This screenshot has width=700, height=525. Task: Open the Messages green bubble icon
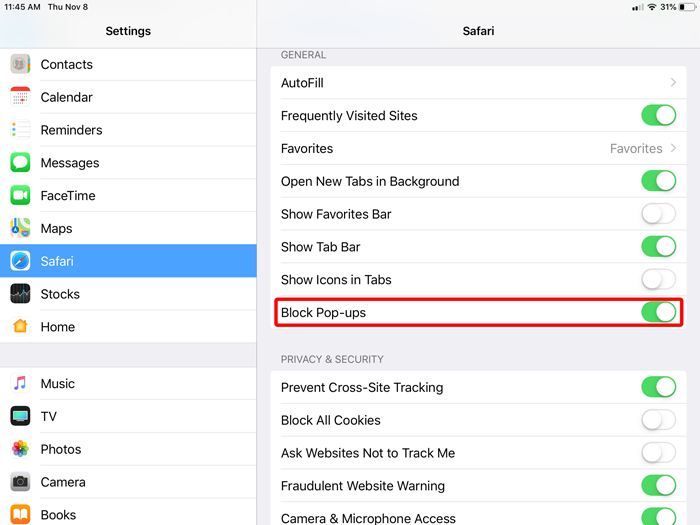(x=20, y=162)
